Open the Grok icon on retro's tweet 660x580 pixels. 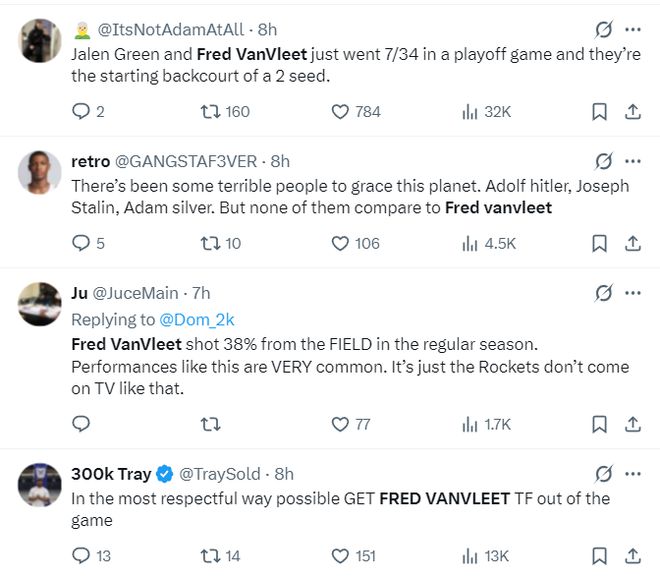pos(603,161)
